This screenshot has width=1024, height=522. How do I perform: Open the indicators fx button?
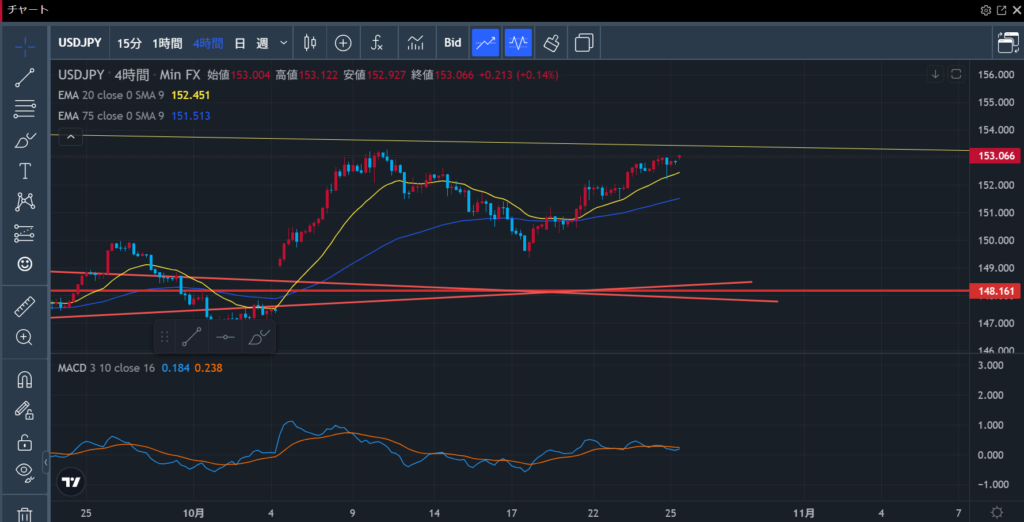[377, 43]
